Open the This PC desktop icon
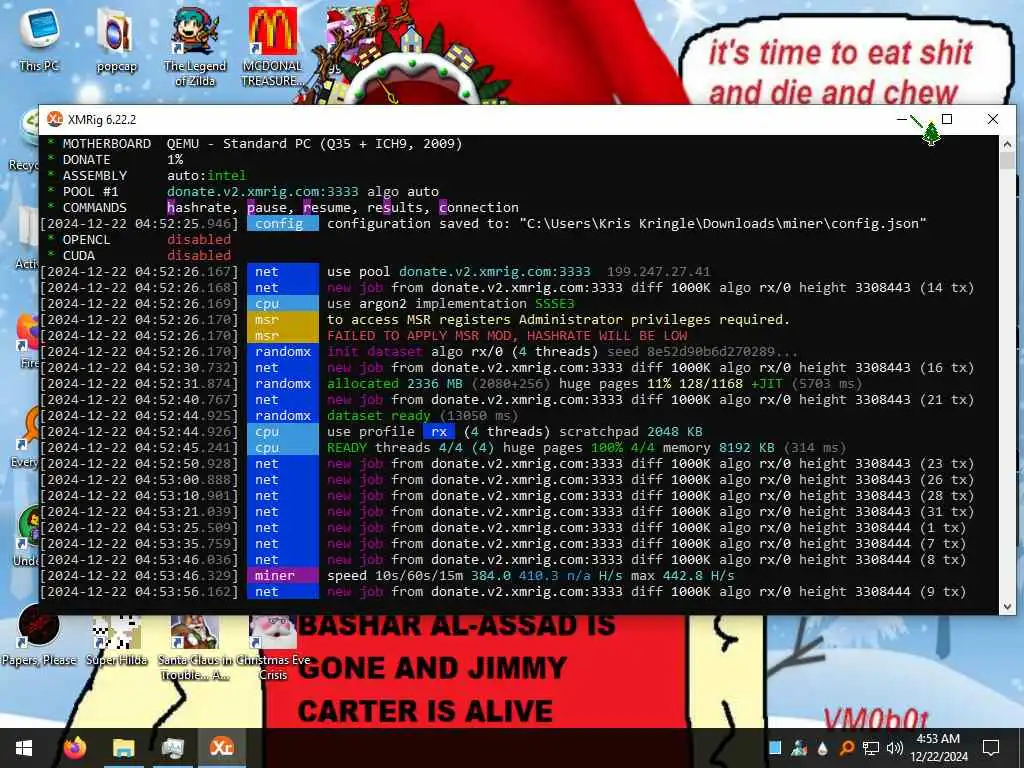Screen dimensions: 1024x768 39,38
